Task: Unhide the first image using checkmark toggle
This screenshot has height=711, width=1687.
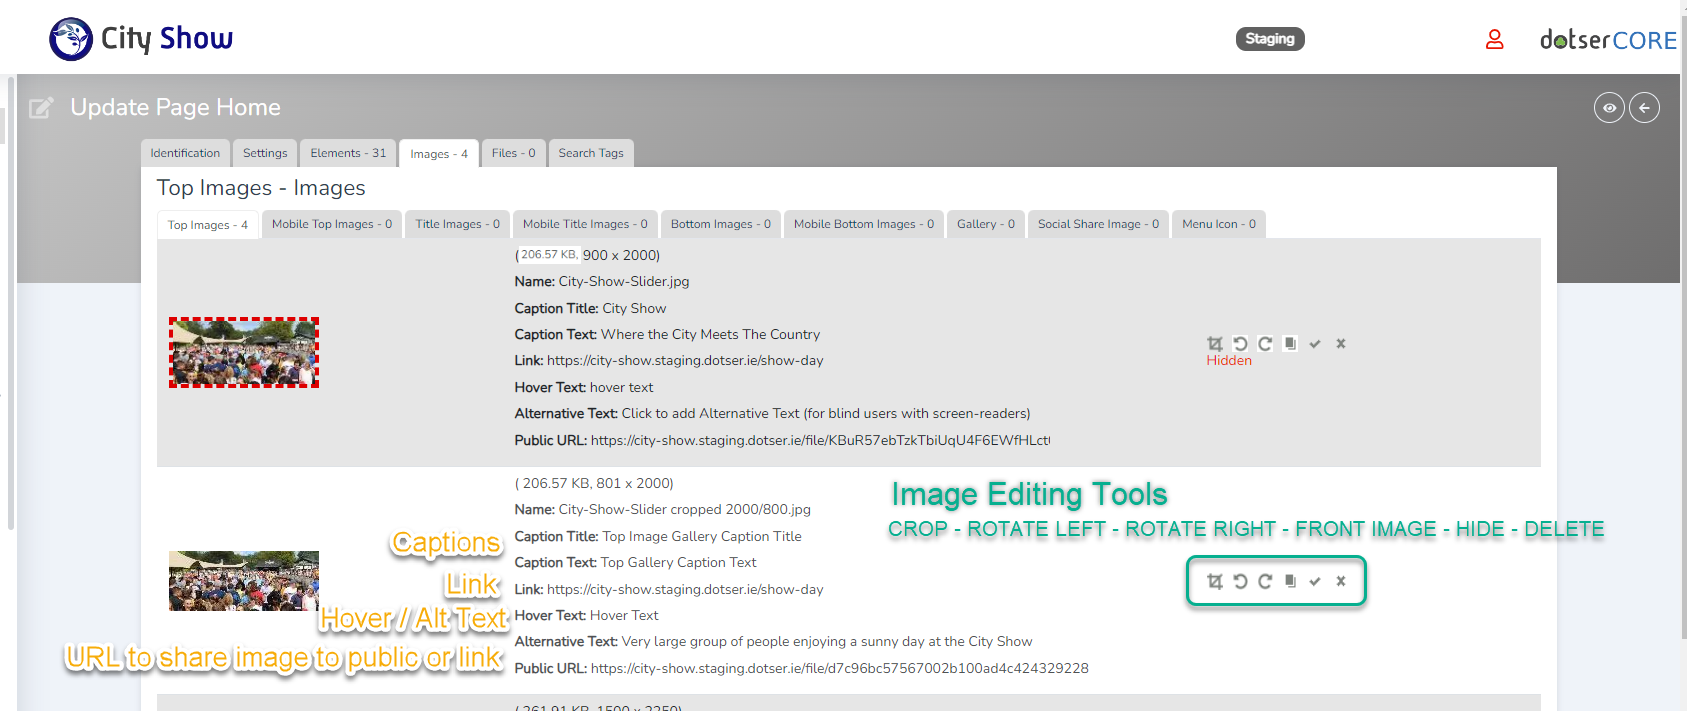Action: tap(1315, 344)
